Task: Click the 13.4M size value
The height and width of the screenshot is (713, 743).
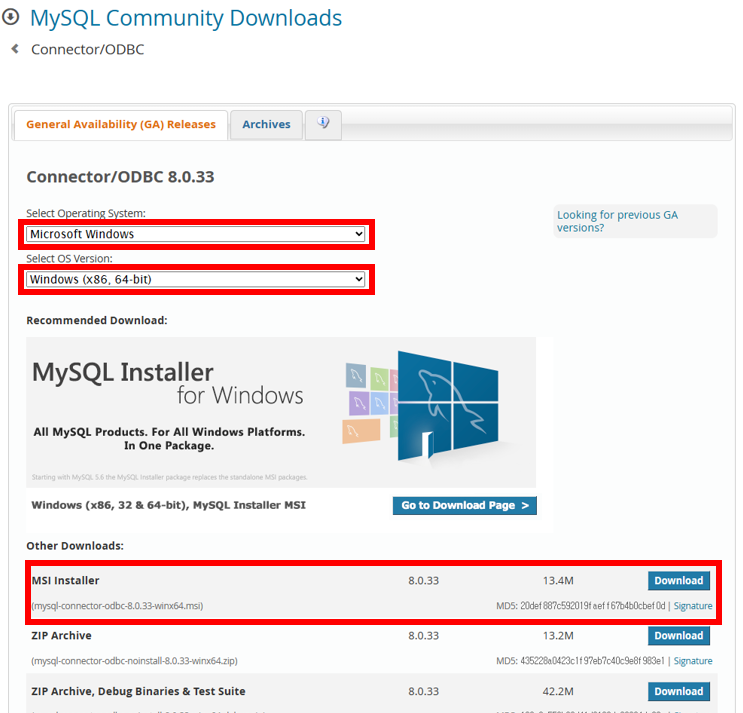Action: click(x=558, y=581)
